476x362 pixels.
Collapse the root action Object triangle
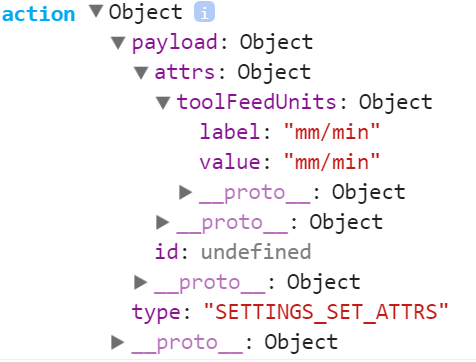pos(96,11)
